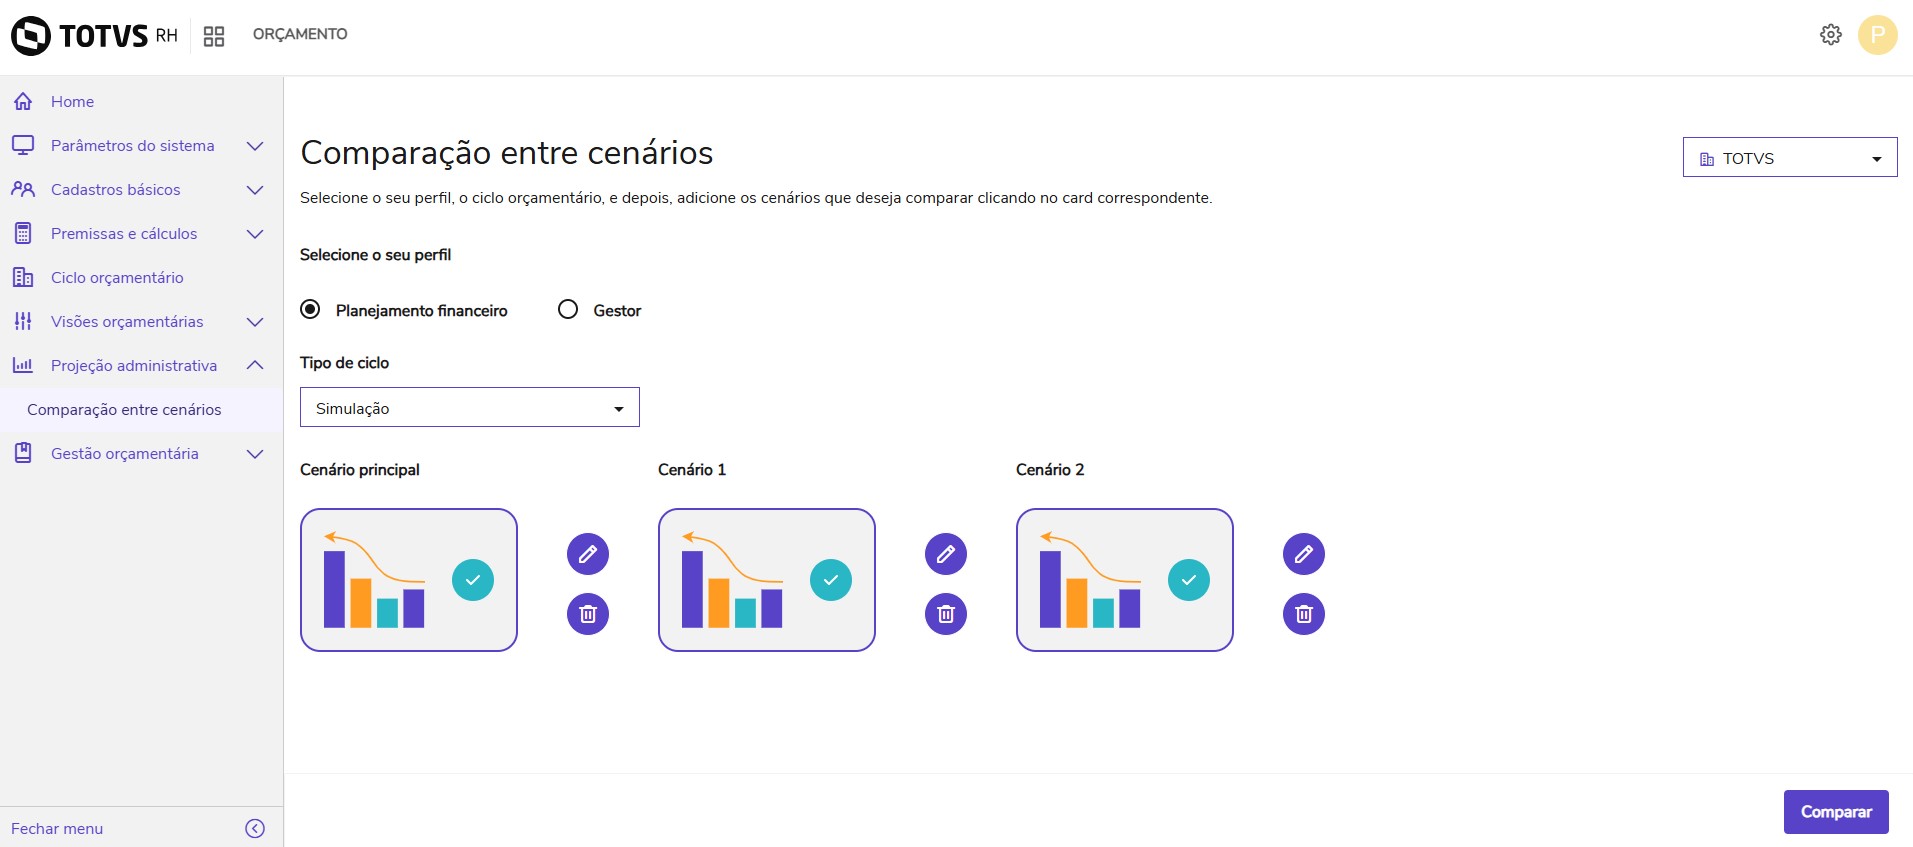Click the edit pencil for Cenário principal
This screenshot has height=847, width=1913.
tap(588, 554)
